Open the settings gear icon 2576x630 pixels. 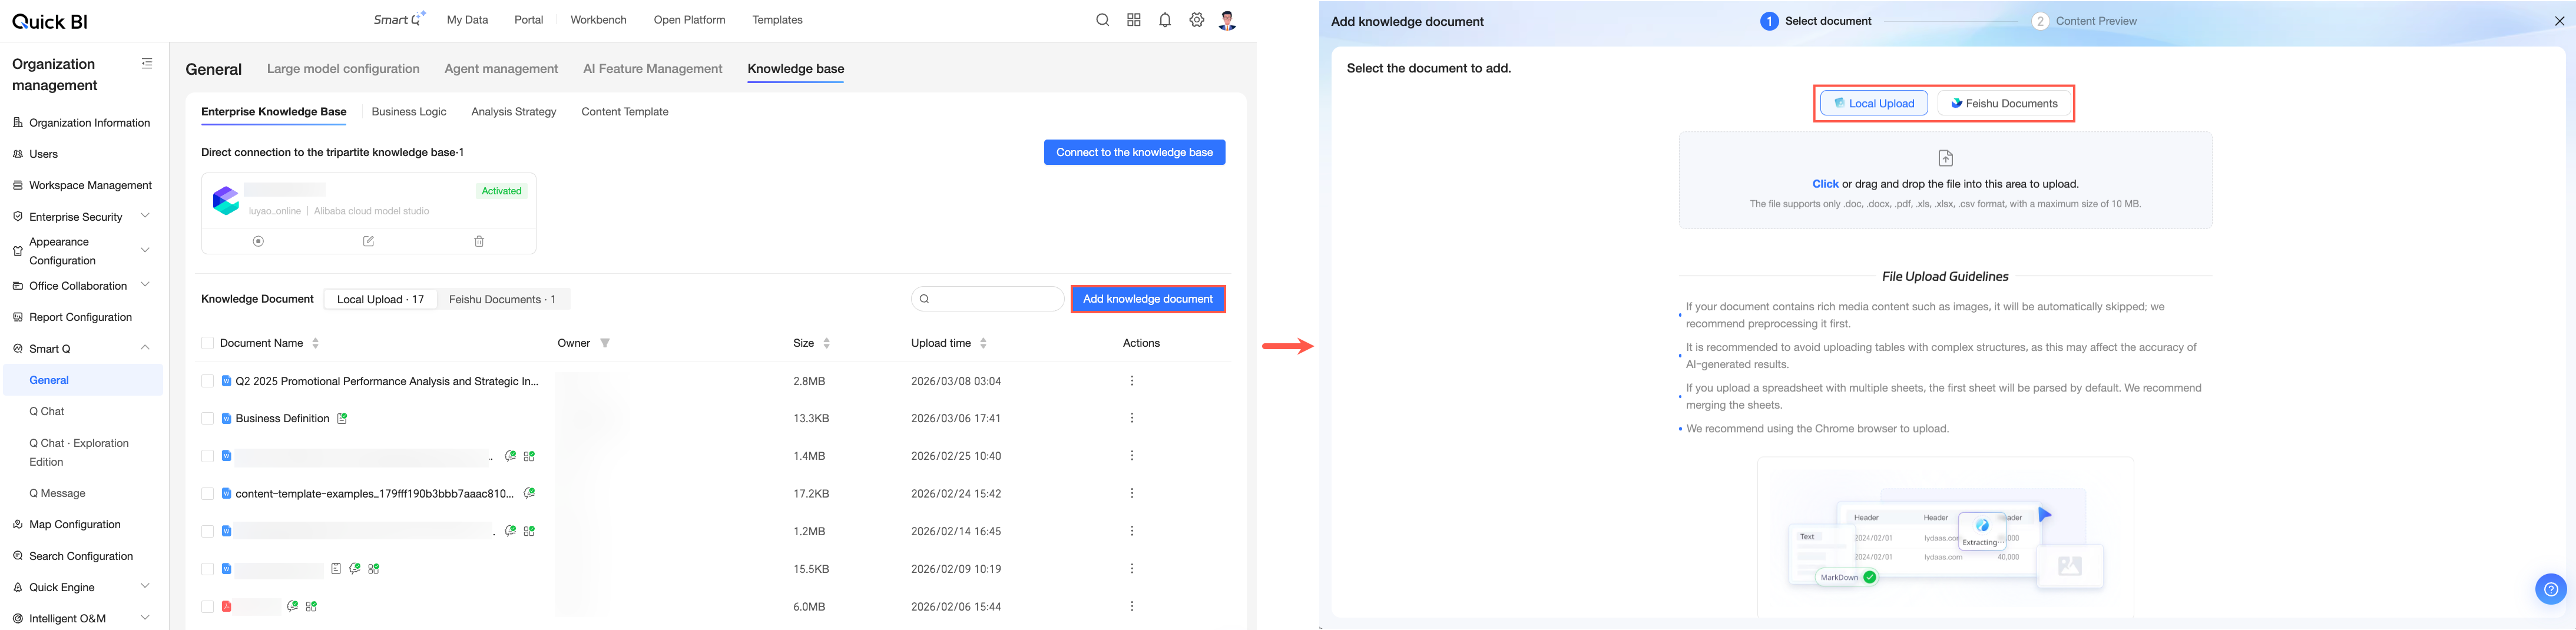coord(1196,20)
